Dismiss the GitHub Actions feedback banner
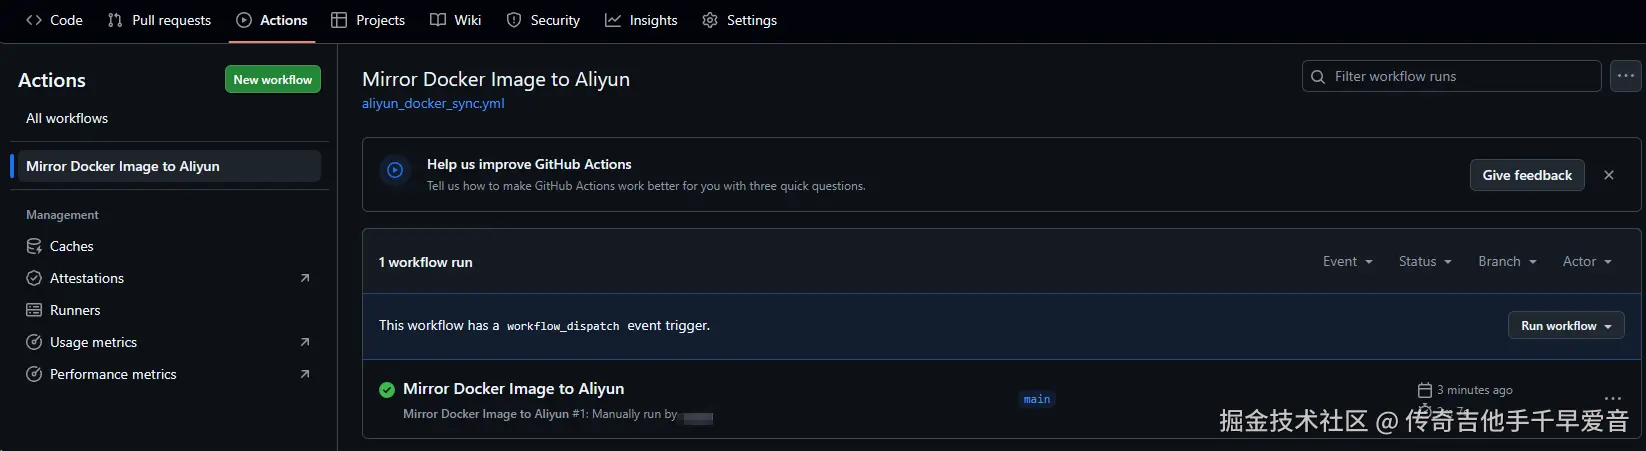This screenshot has width=1646, height=451. (1609, 175)
